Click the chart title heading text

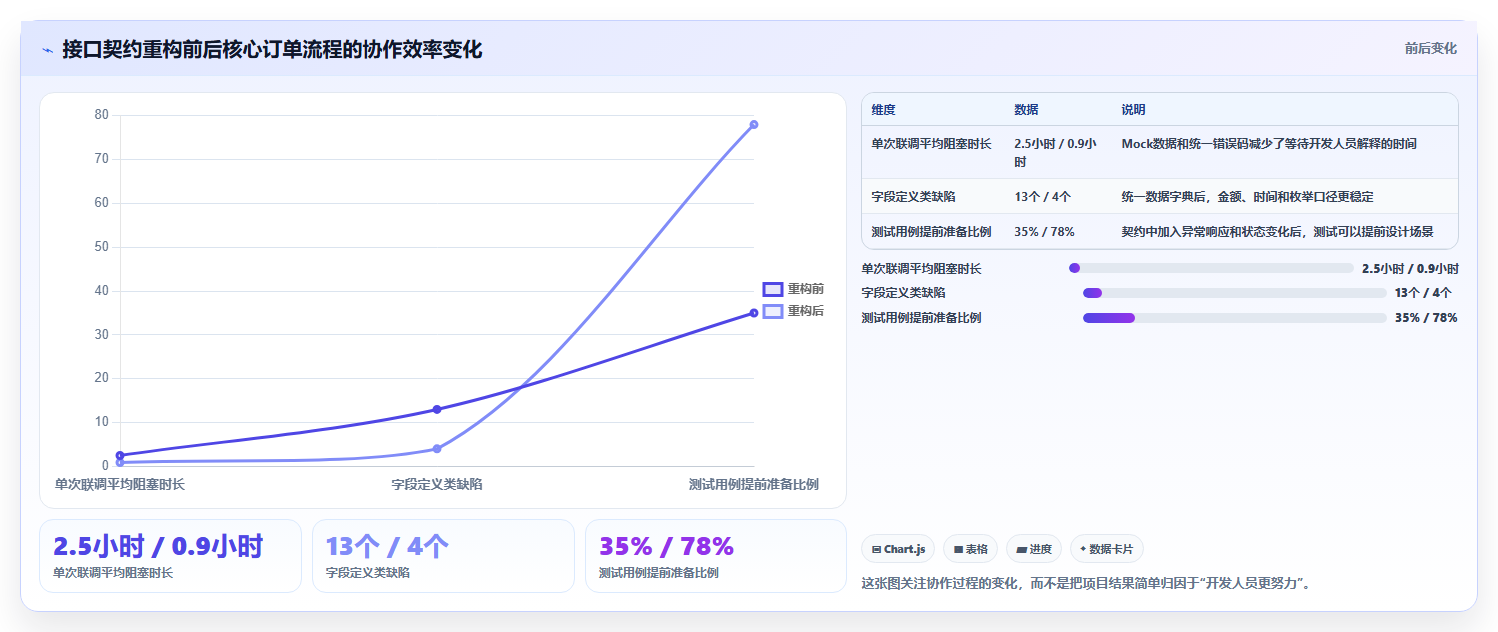click(x=272, y=50)
